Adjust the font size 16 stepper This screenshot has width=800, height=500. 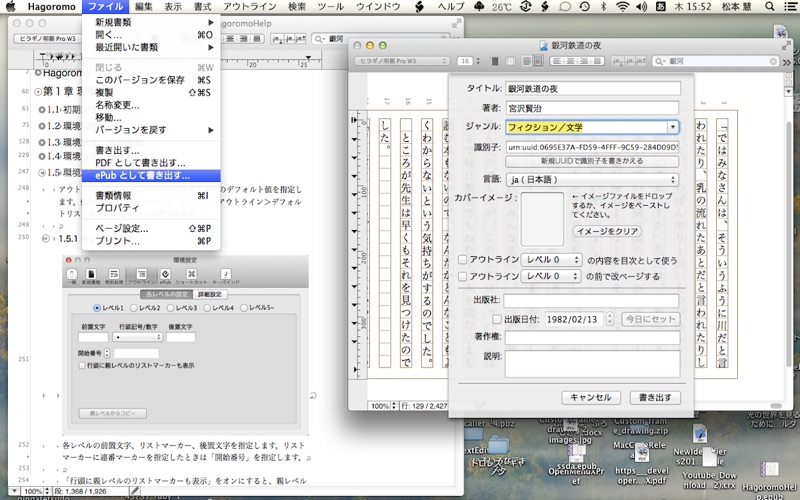[x=479, y=61]
